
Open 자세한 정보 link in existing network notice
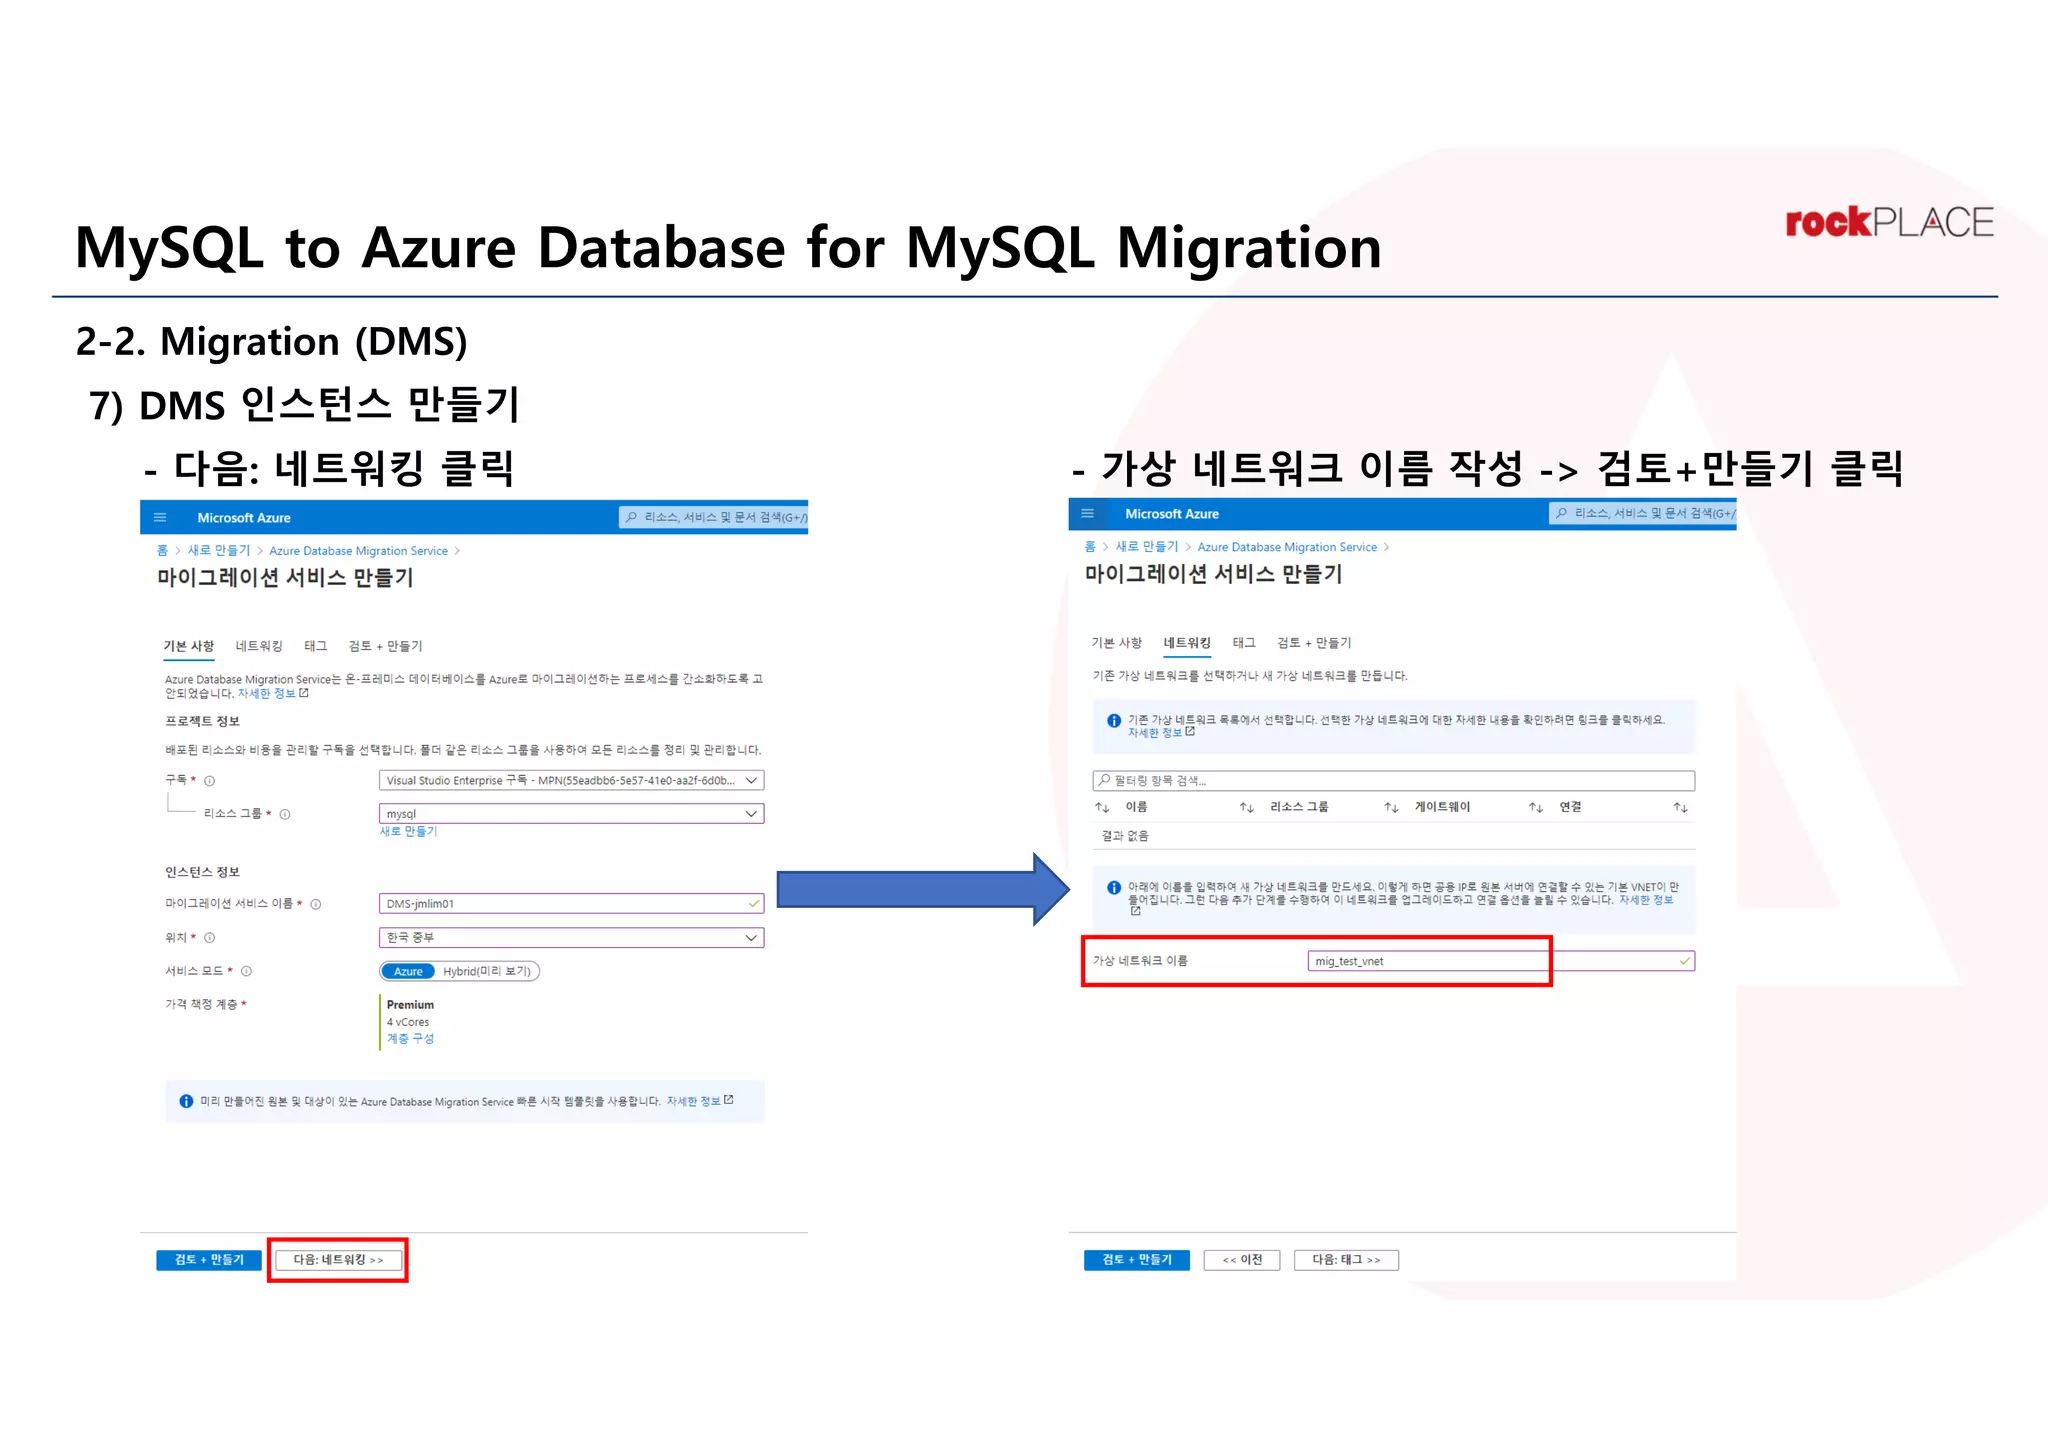pyautogui.click(x=1161, y=733)
